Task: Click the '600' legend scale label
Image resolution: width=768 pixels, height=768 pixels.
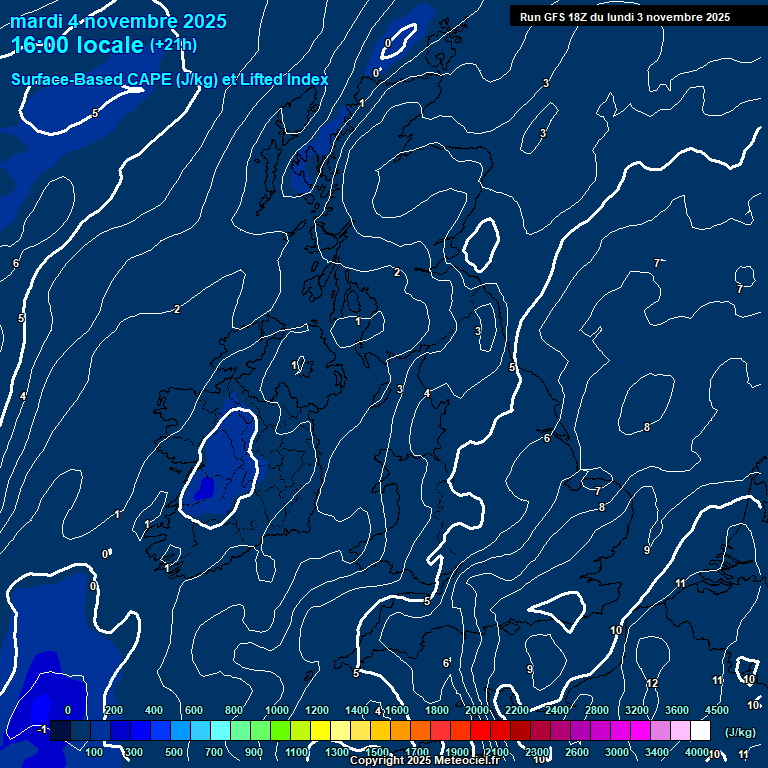Action: coord(194,710)
